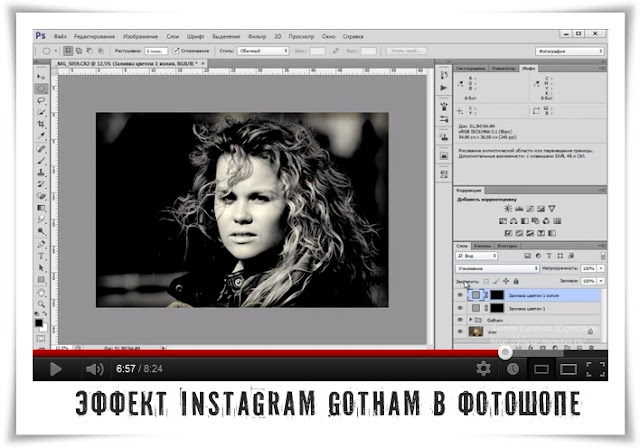Screen dimensions: 640x448
Task: Open the Fill slider arrow
Action: pos(601,281)
